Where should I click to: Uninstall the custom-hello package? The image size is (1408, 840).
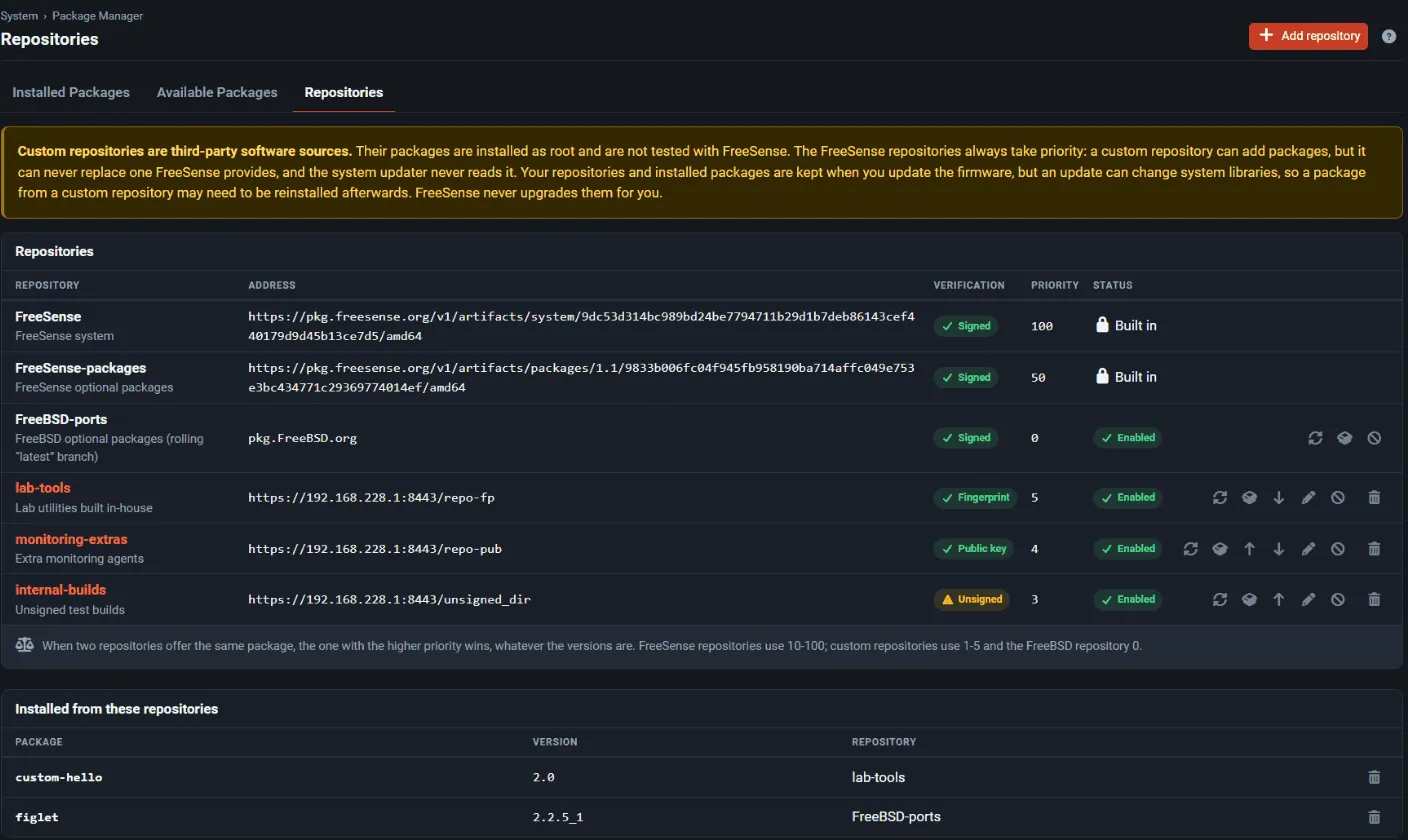coord(1374,777)
